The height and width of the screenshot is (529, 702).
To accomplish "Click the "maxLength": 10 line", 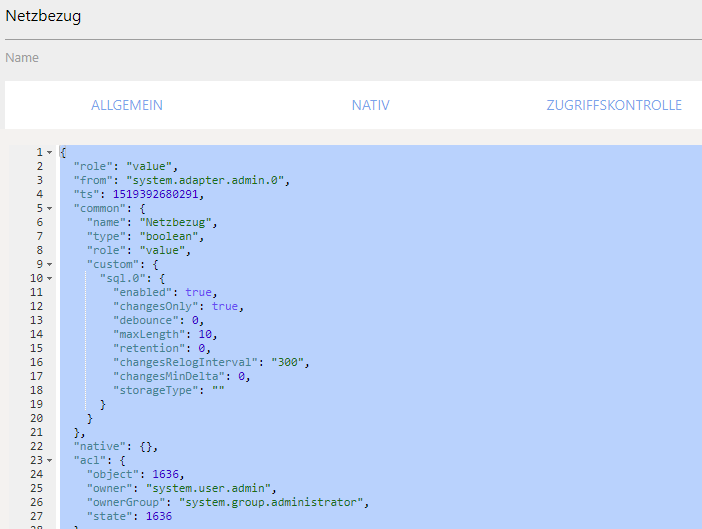I will coord(165,334).
